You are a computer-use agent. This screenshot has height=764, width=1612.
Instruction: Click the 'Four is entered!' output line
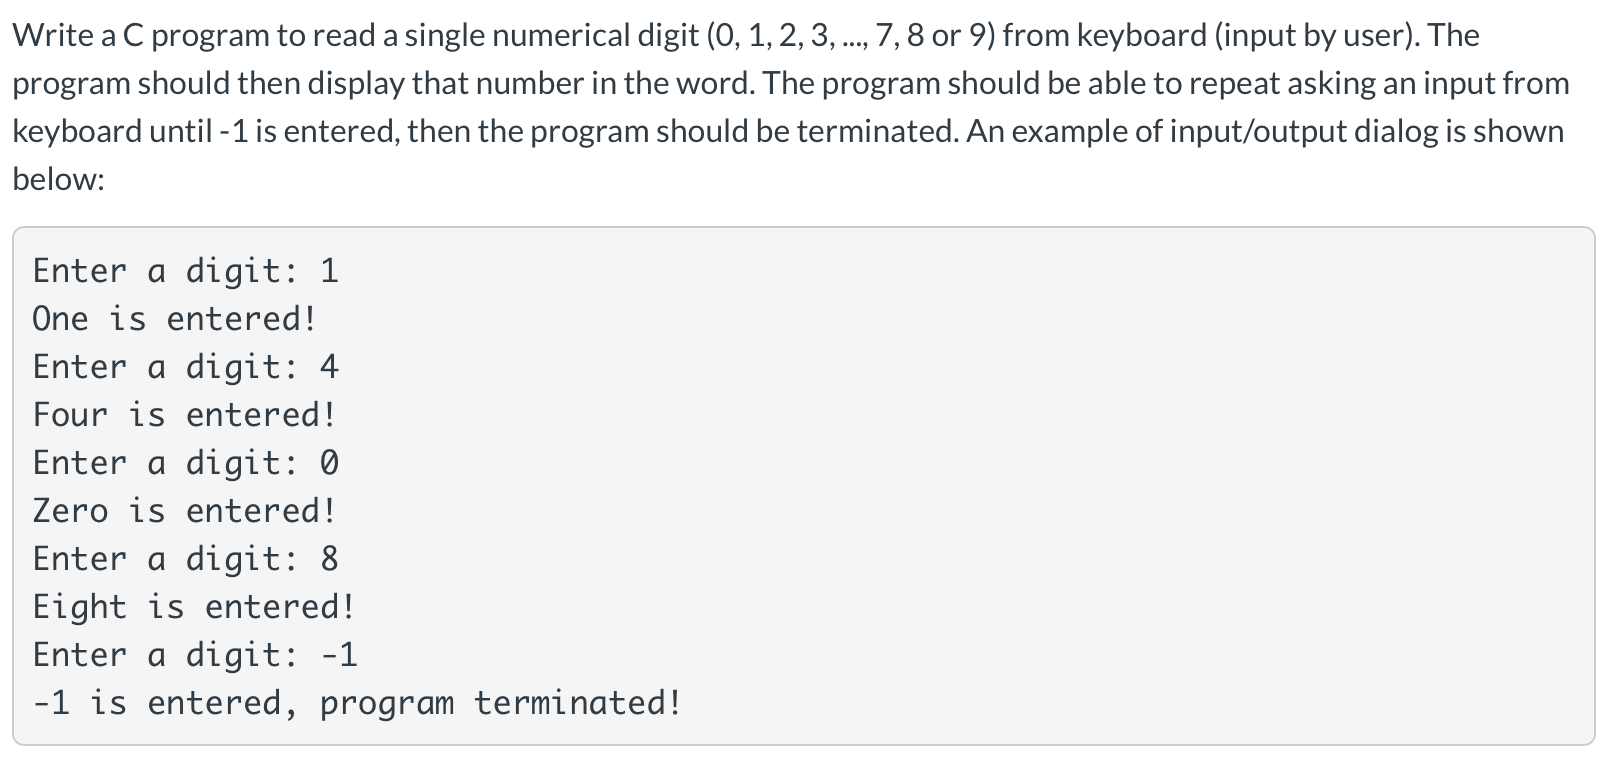tap(185, 415)
